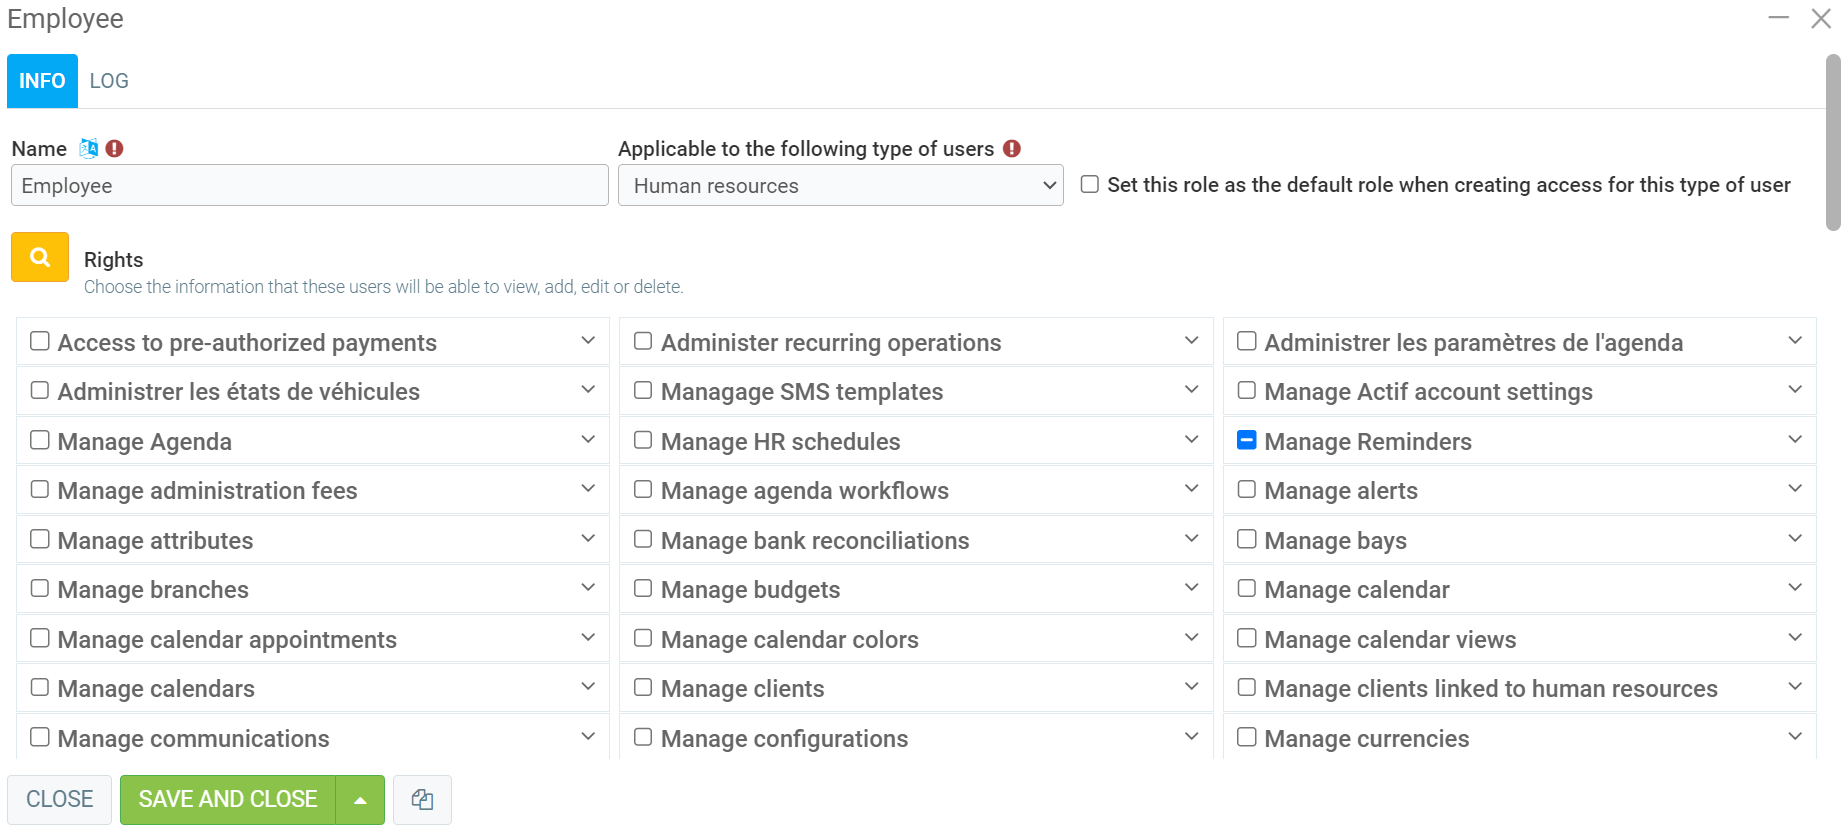This screenshot has width=1844, height=828.
Task: Click the Name input field
Action: (309, 186)
